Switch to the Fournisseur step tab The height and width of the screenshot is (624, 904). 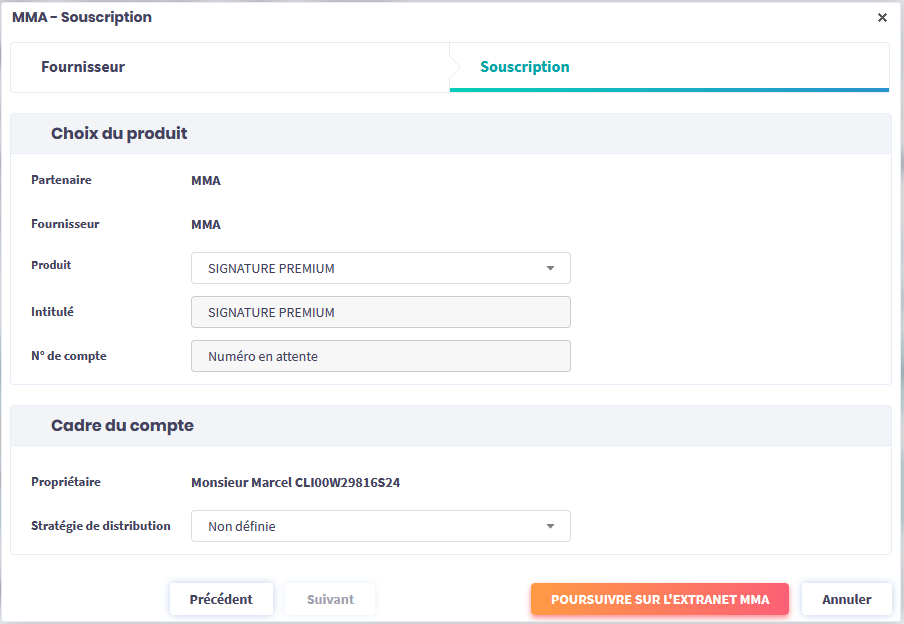[83, 67]
